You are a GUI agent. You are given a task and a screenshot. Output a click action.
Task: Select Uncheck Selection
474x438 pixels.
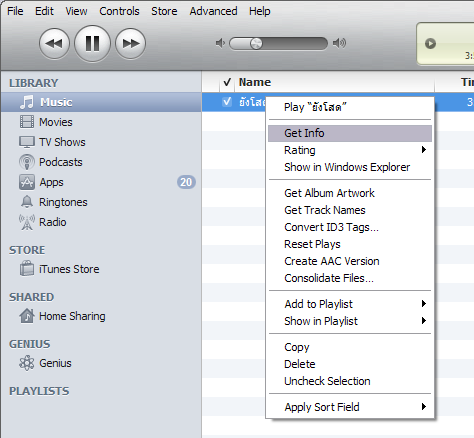[350, 381]
